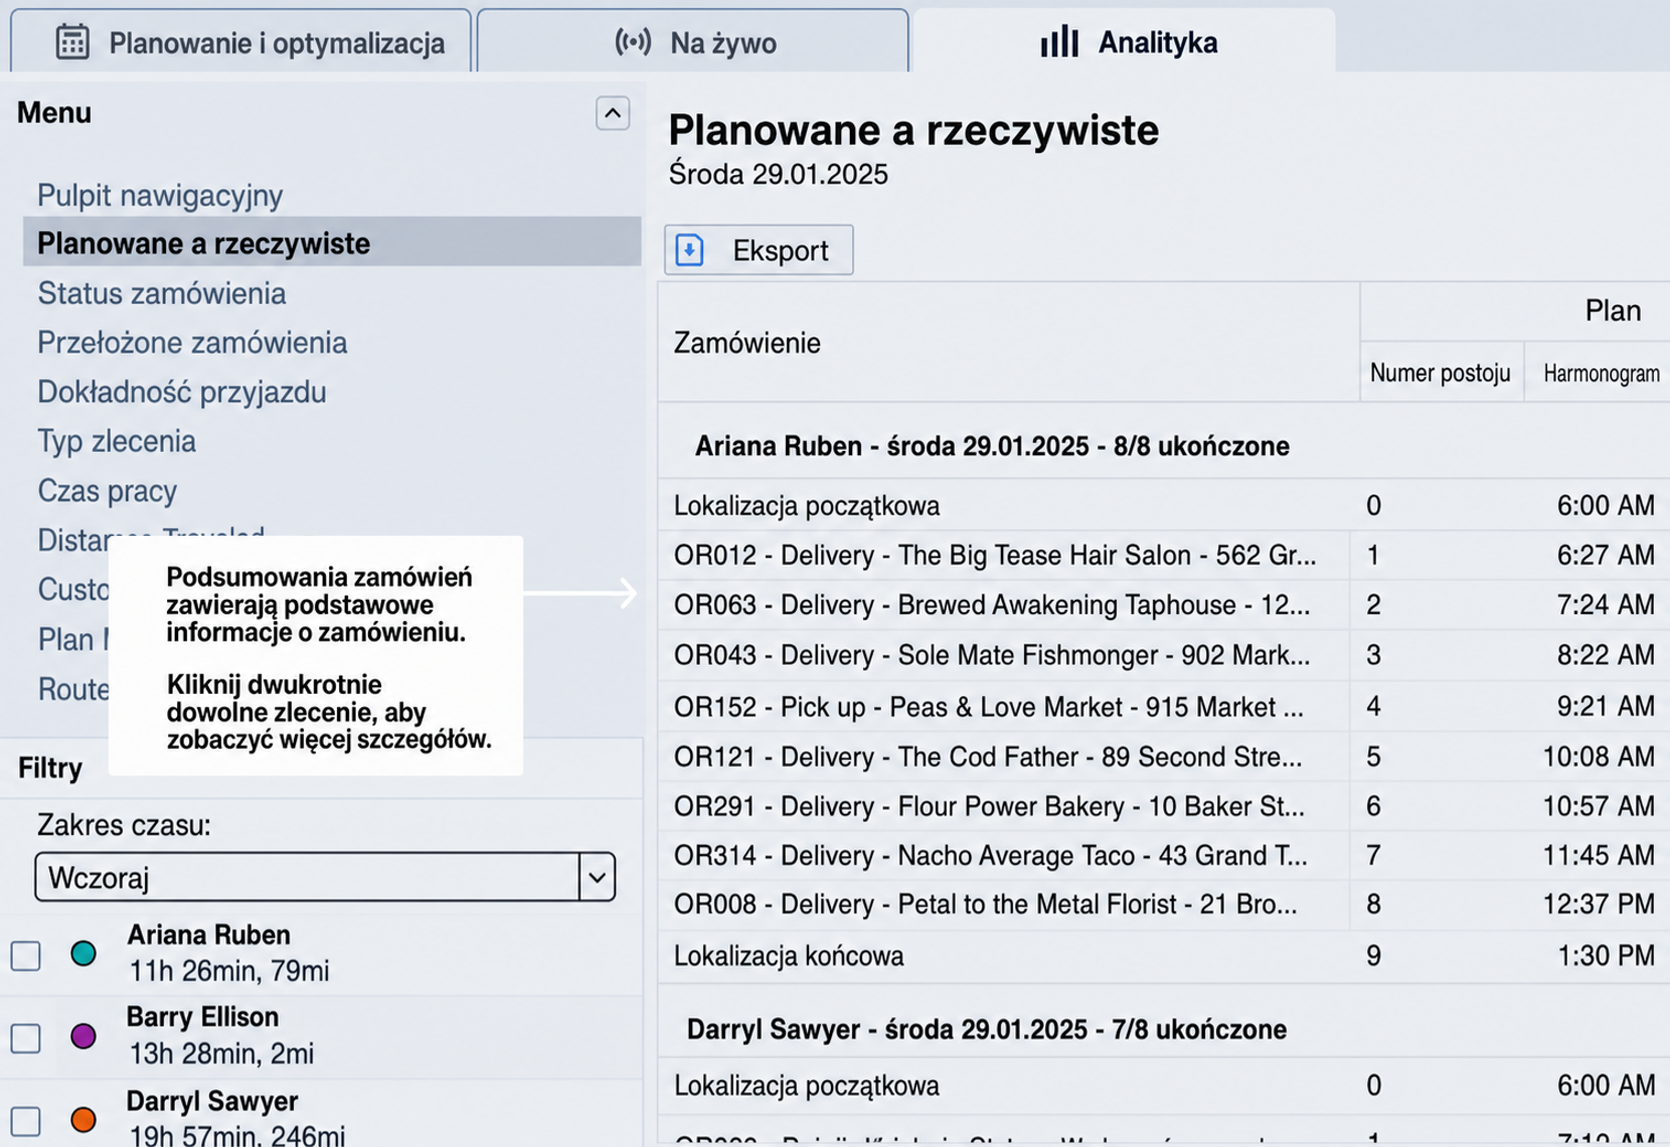This screenshot has height=1147, width=1670.
Task: Click stop number 7 cell
Action: (x=1374, y=855)
